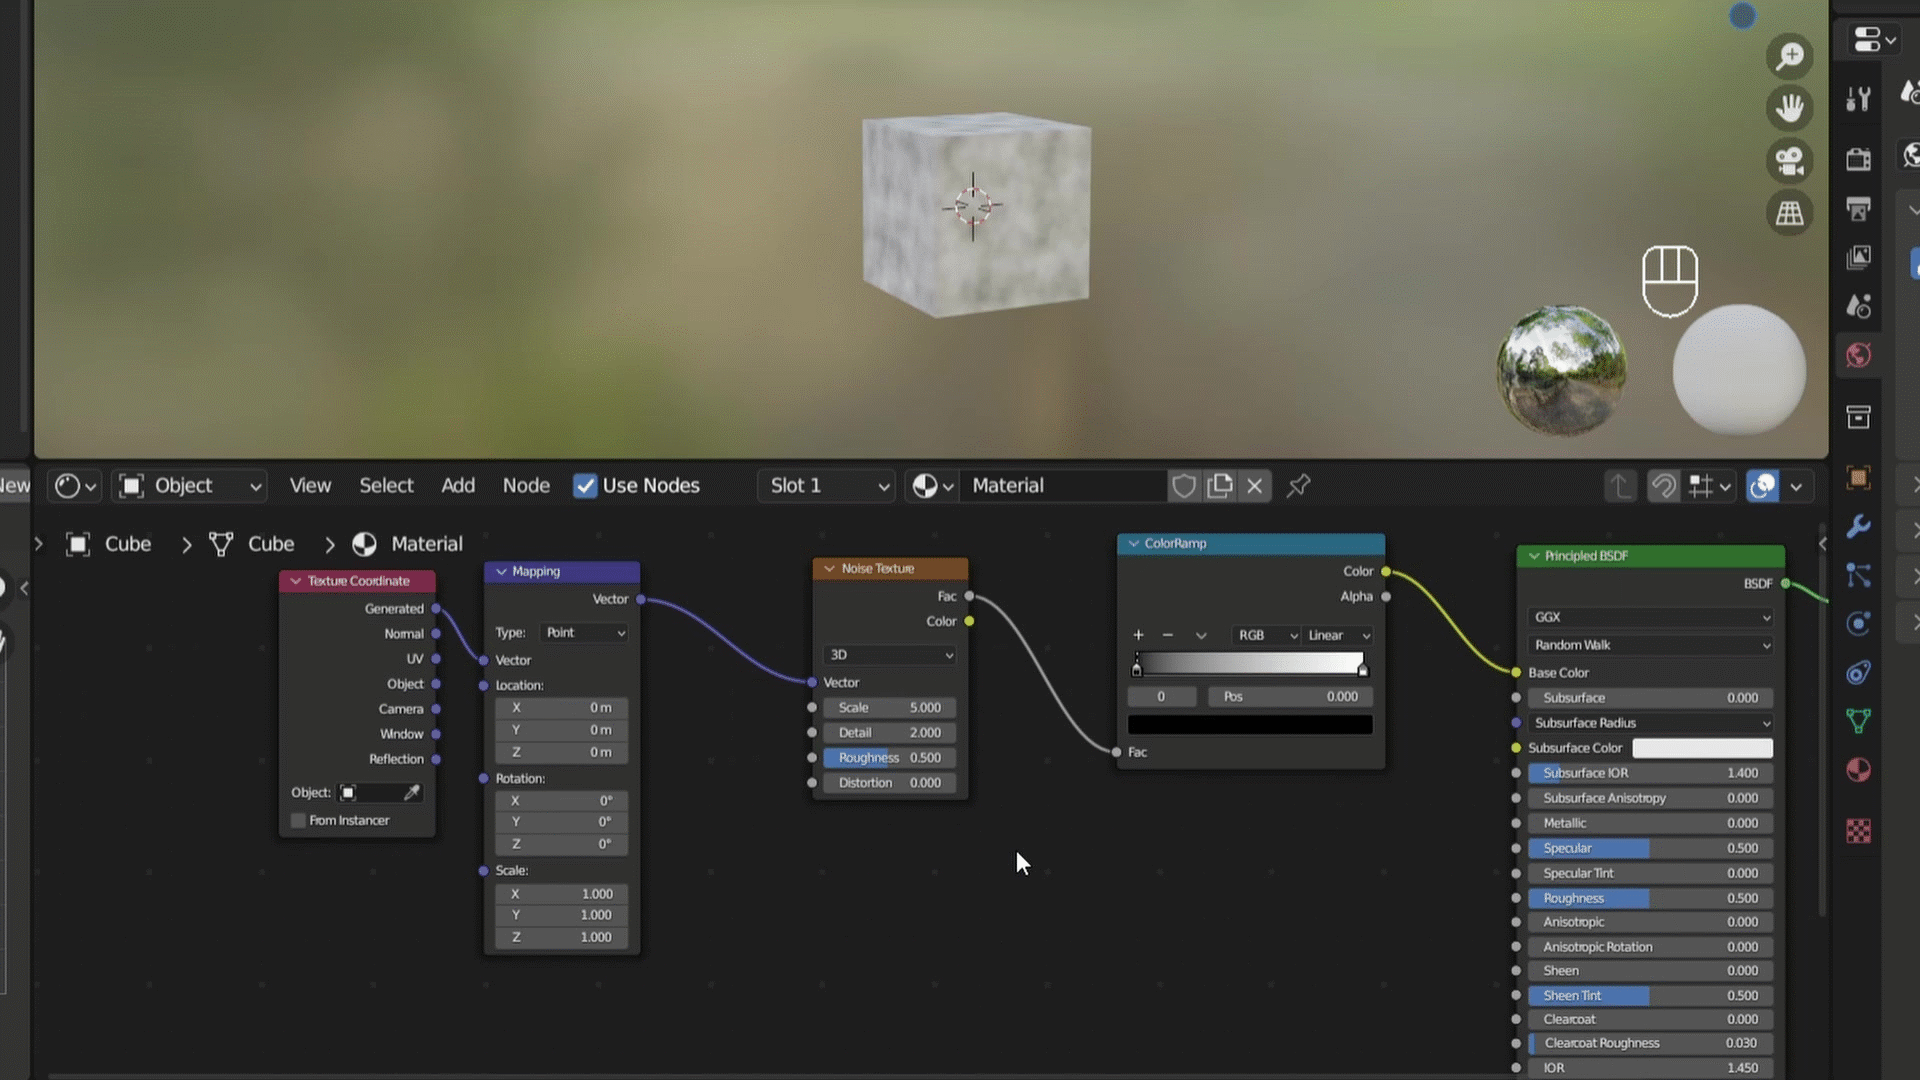Enable the From Instancer checkbox
This screenshot has height=1080, width=1920.
click(x=298, y=821)
